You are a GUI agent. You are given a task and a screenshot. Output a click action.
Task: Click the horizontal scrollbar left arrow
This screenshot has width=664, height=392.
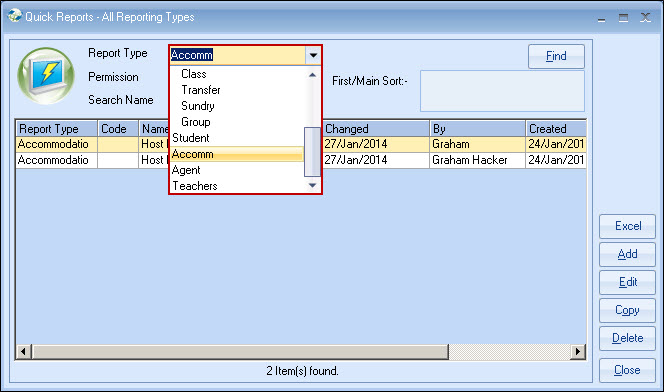click(x=24, y=351)
